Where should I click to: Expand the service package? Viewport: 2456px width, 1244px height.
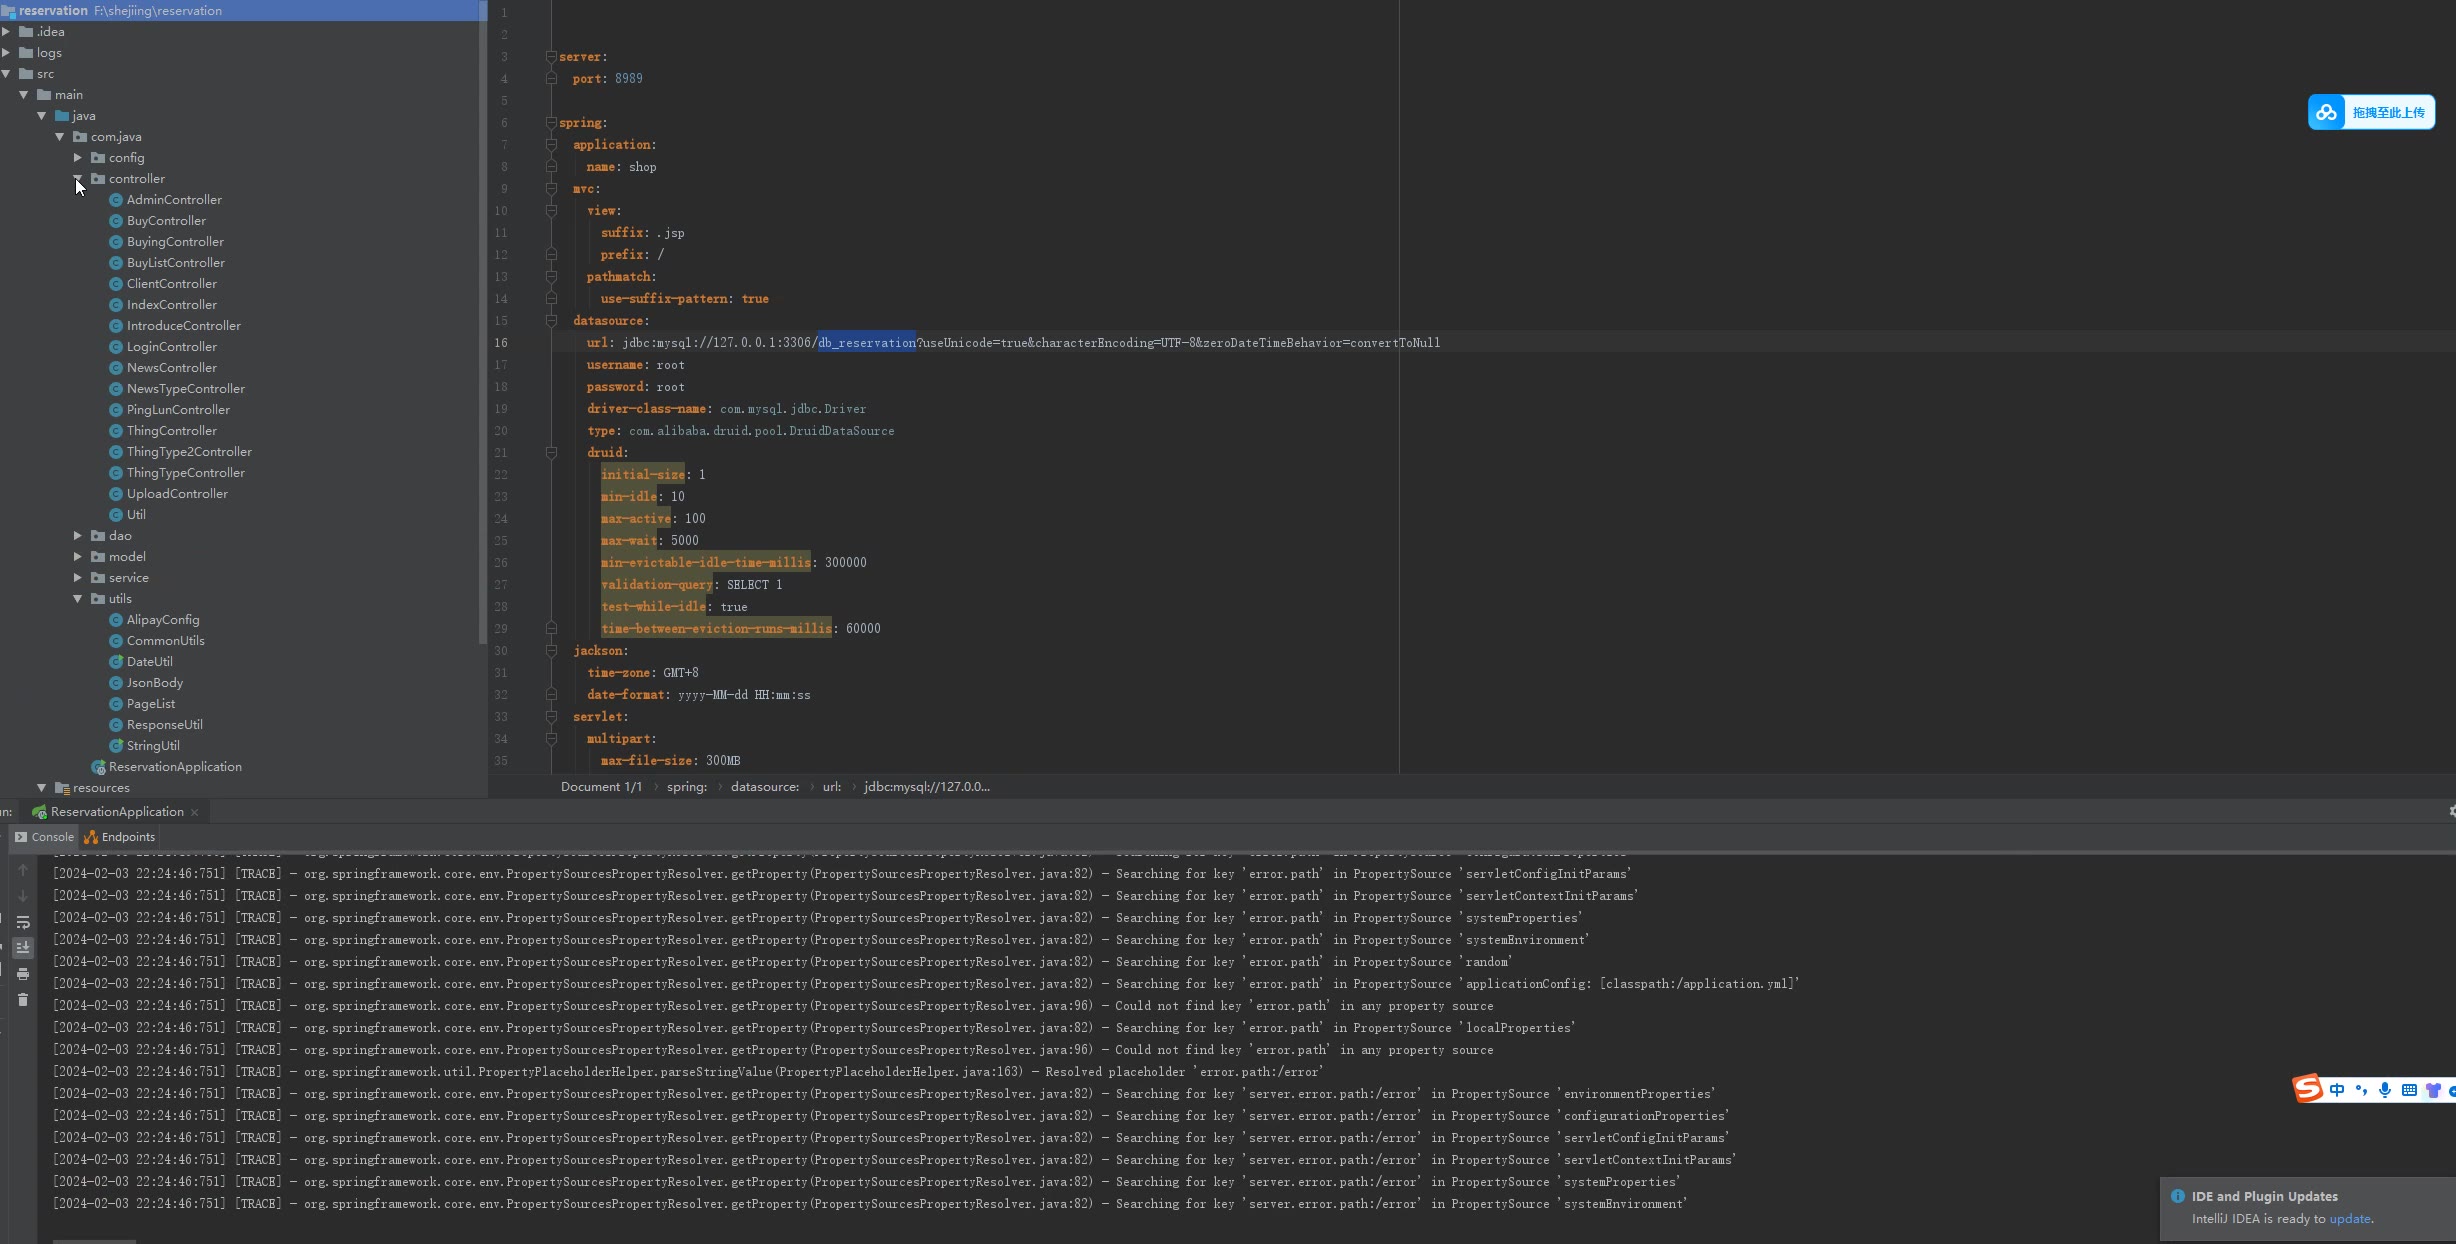[77, 577]
